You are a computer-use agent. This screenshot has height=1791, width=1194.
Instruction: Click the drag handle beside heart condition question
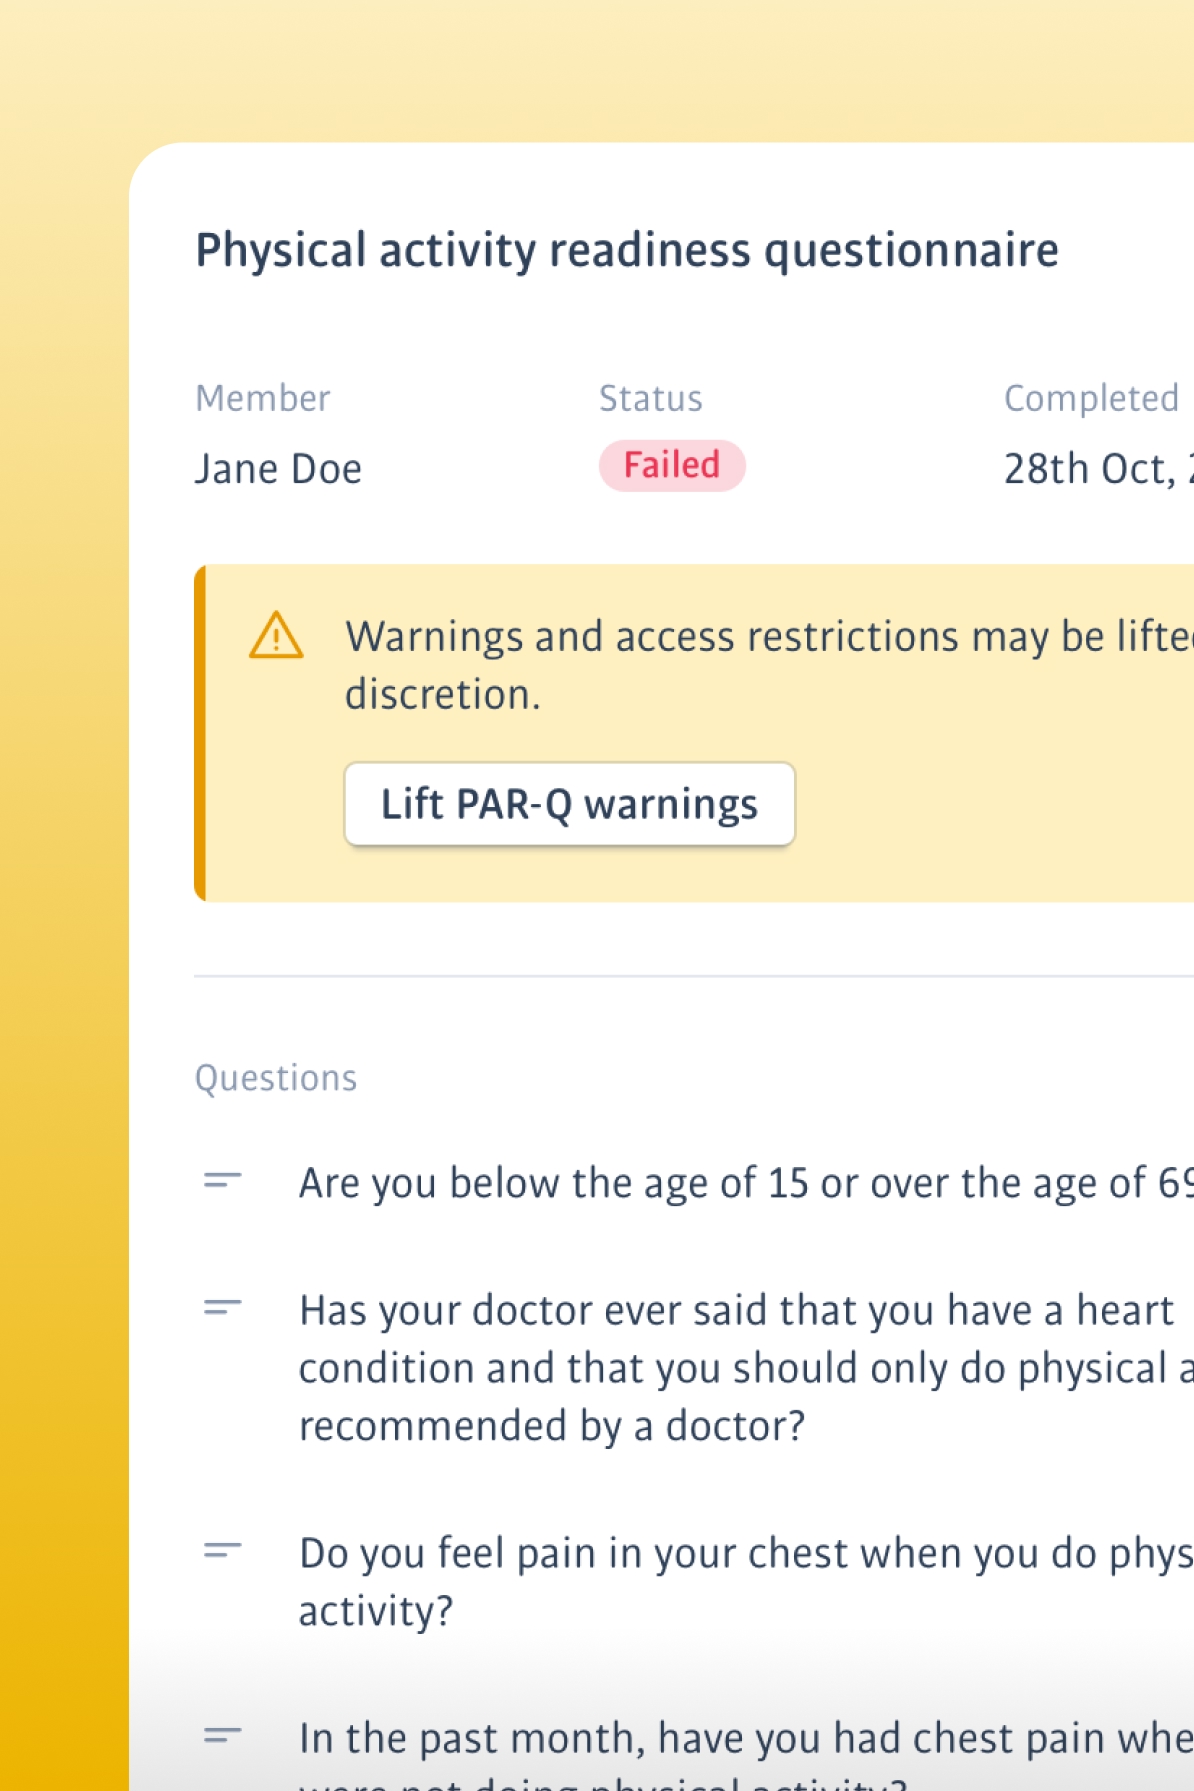(223, 1308)
